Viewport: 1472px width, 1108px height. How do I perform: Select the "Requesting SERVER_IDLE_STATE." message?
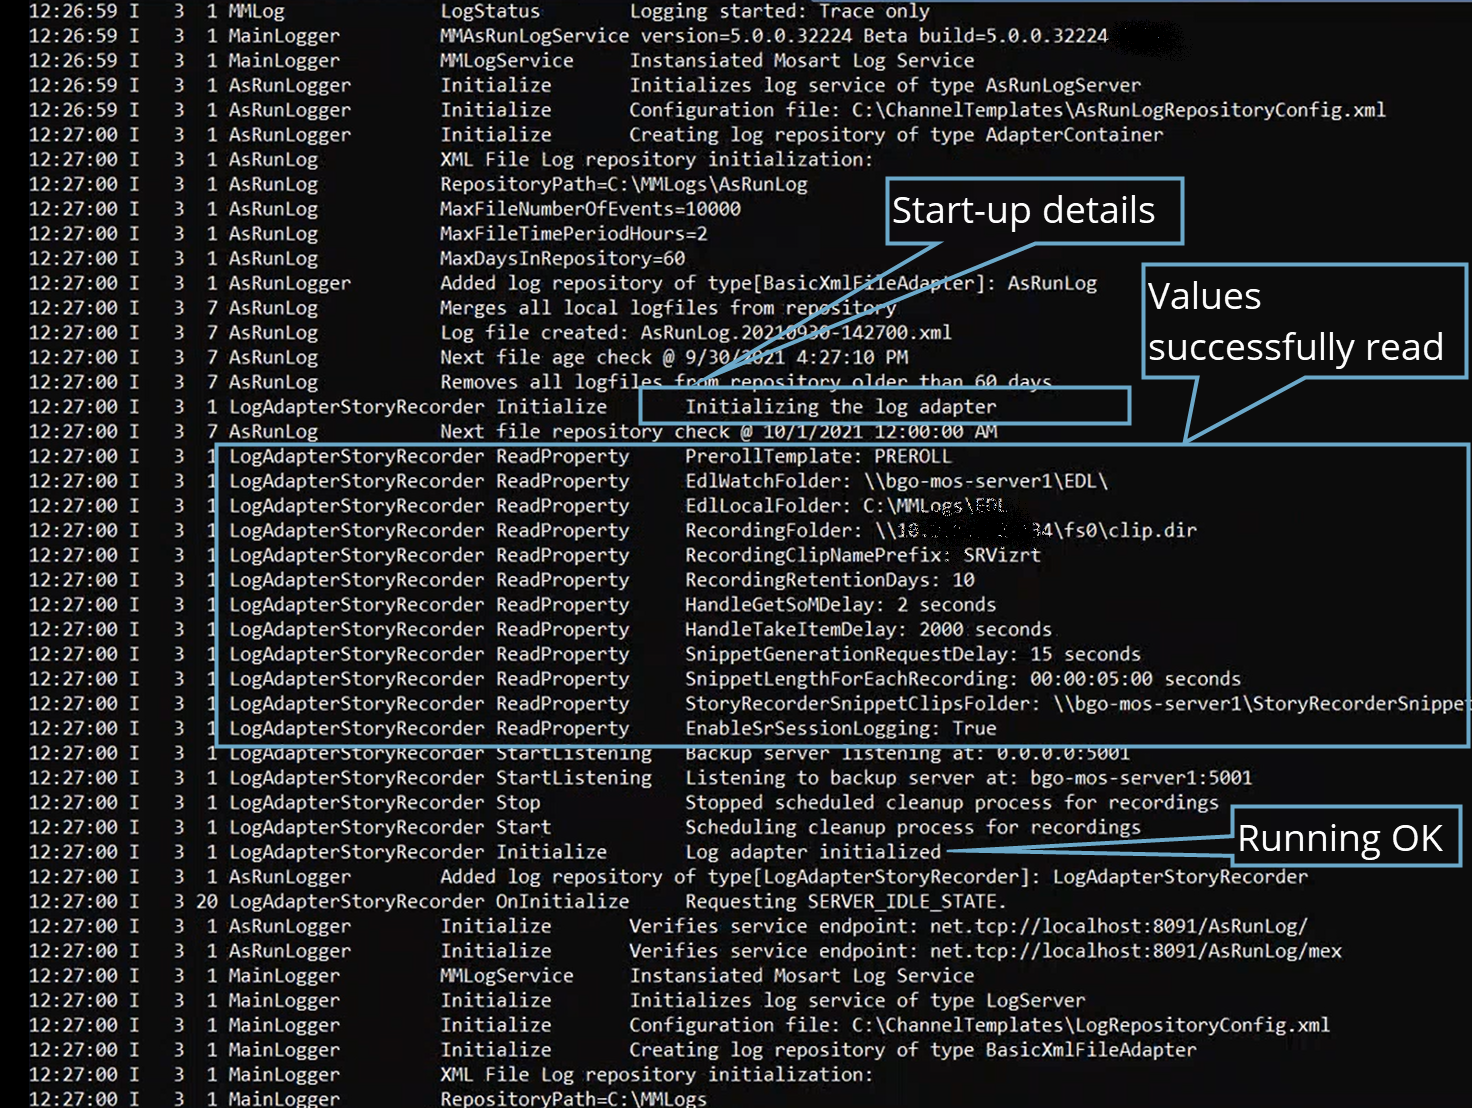point(845,902)
